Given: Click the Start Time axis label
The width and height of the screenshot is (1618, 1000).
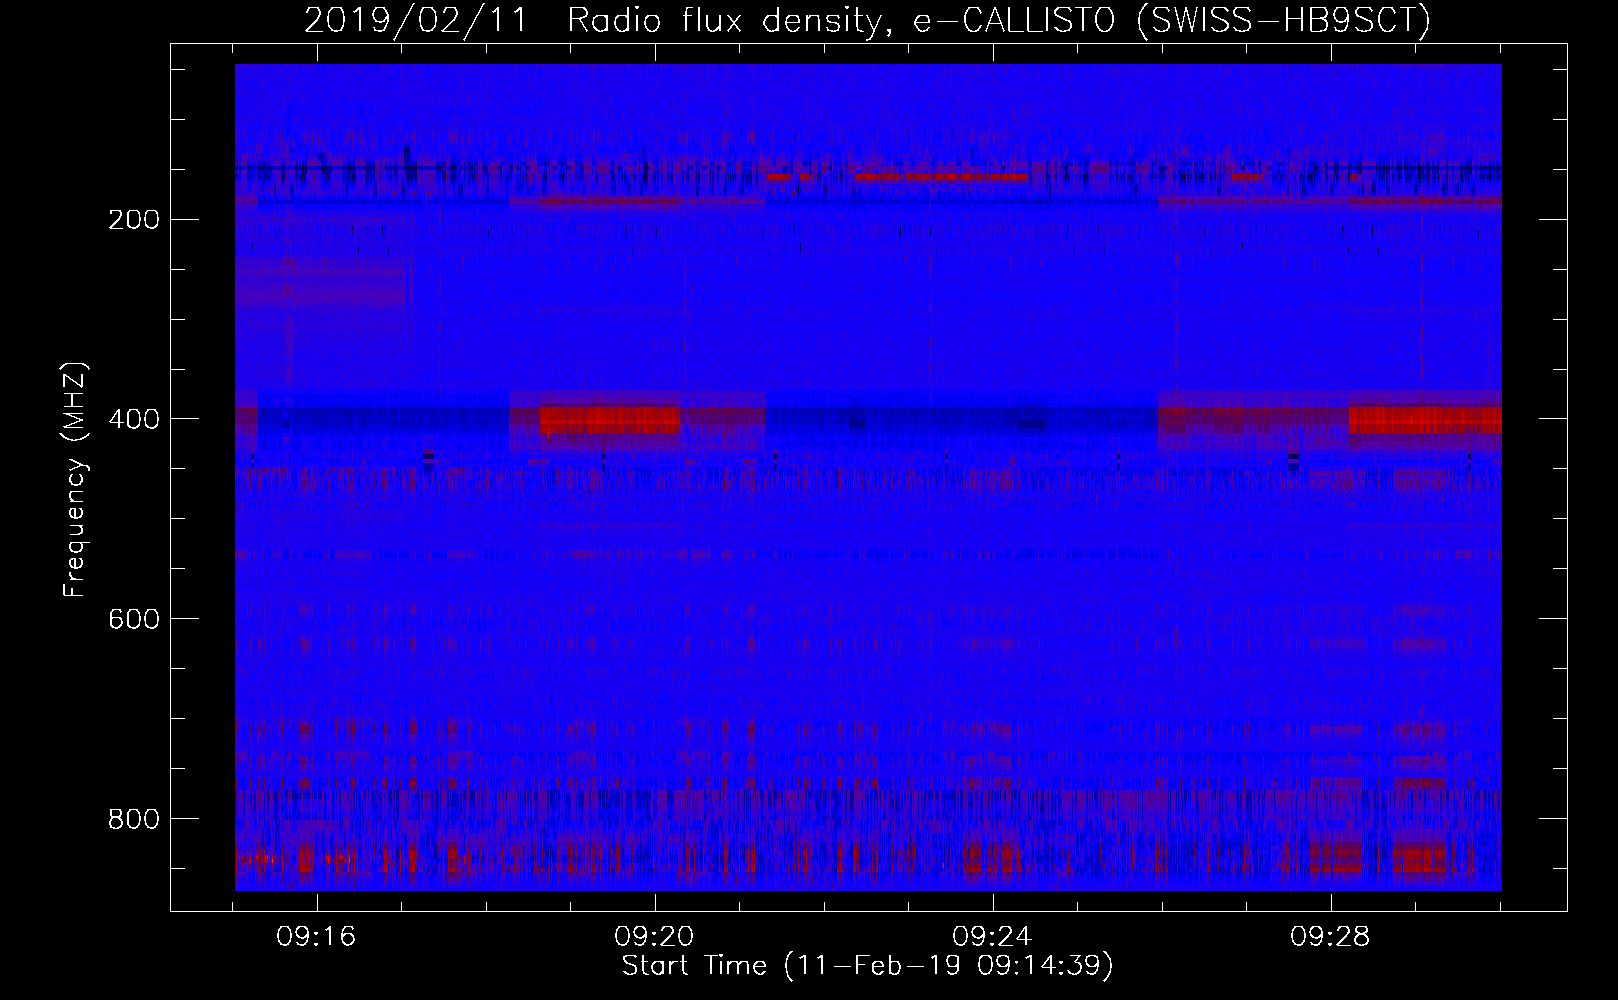Looking at the screenshot, I should click(x=867, y=966).
